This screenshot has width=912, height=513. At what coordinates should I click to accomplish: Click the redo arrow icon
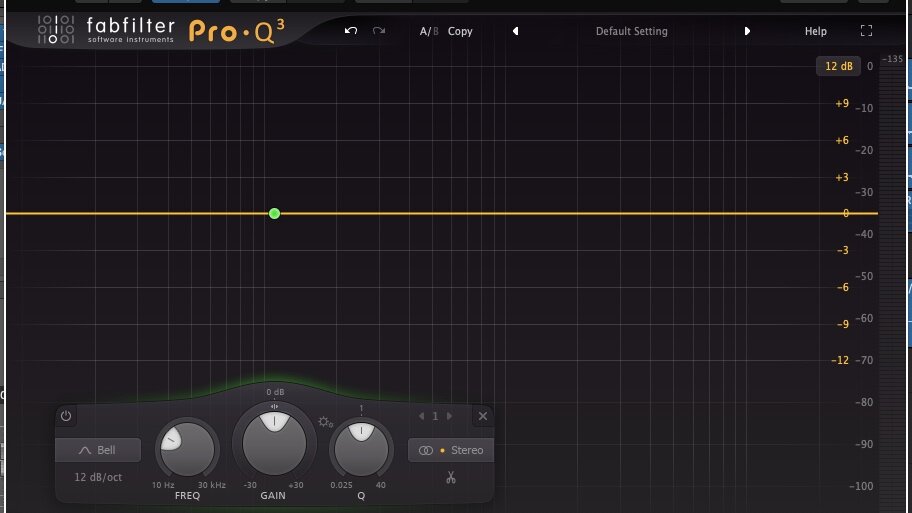click(379, 31)
